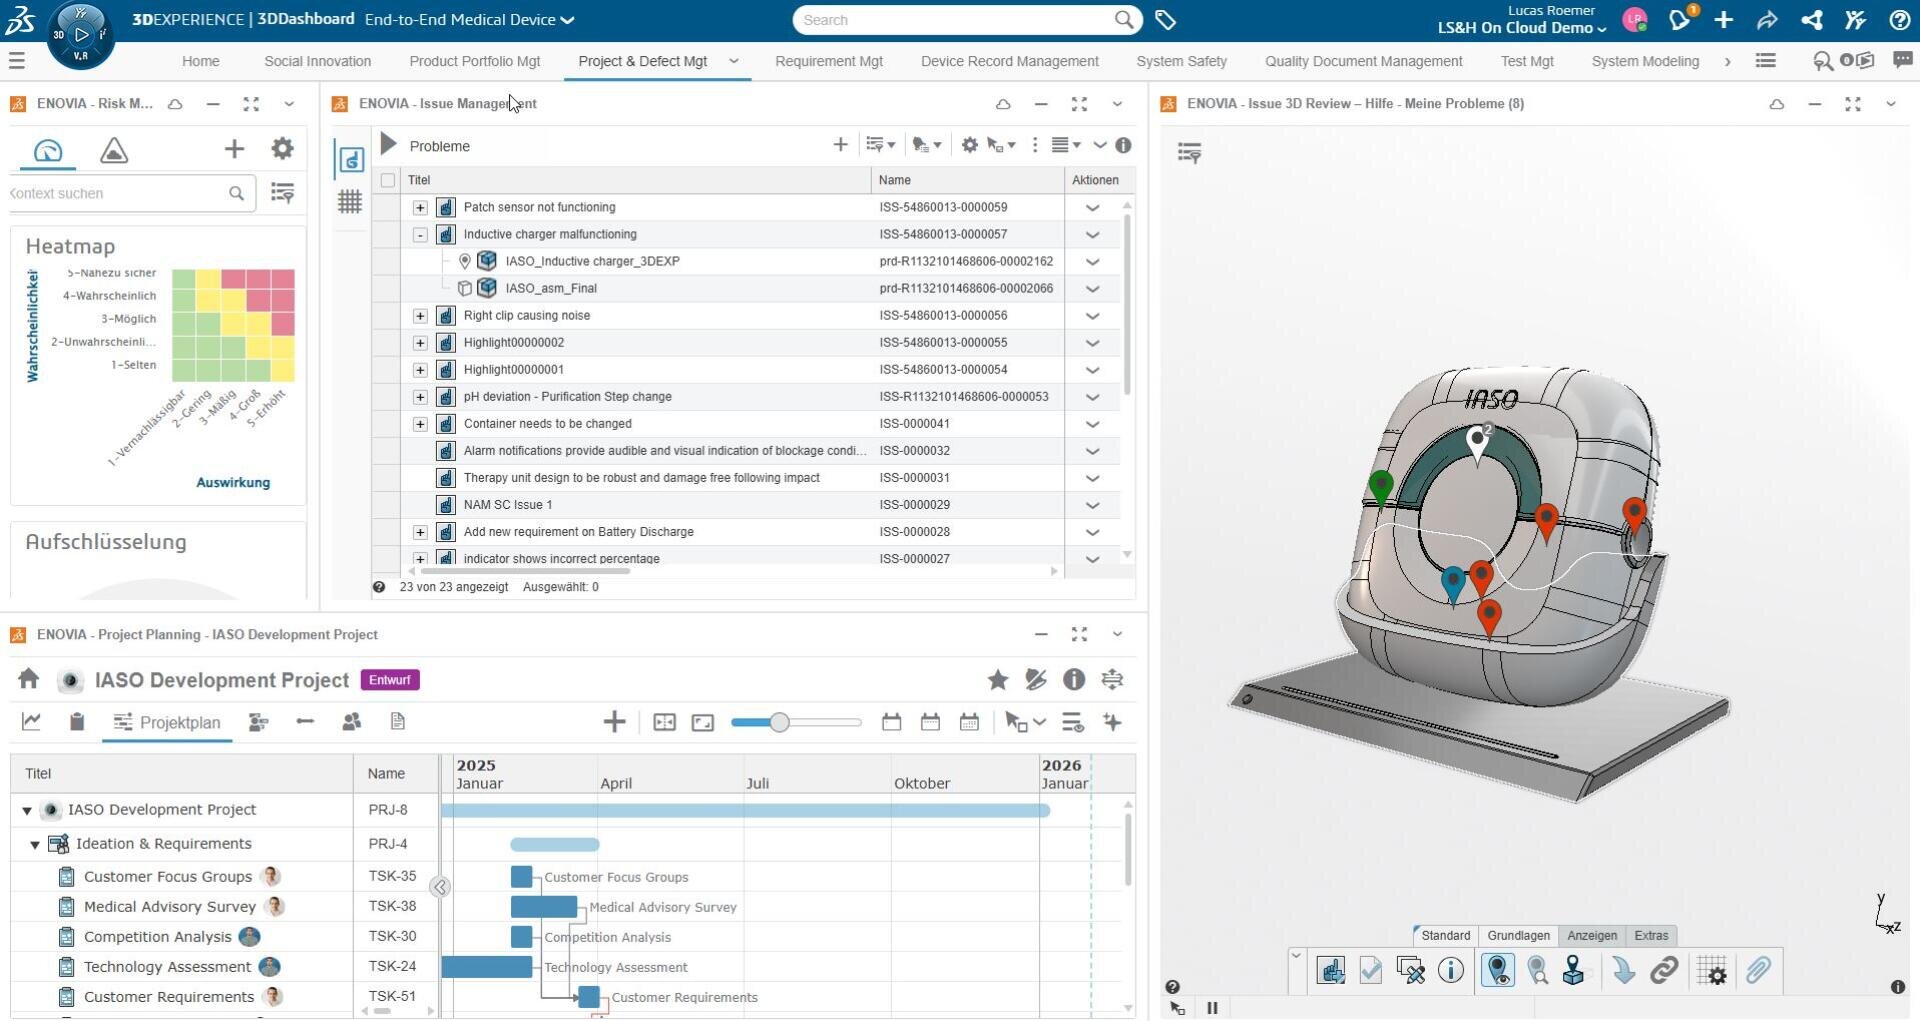Toggle select-all checkbox in Probleme table header

pos(388,180)
